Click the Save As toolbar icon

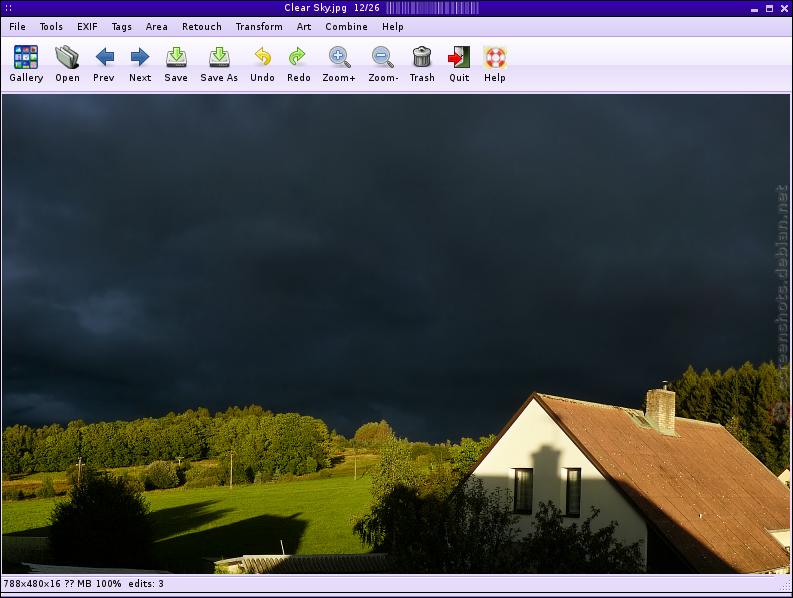[219, 57]
